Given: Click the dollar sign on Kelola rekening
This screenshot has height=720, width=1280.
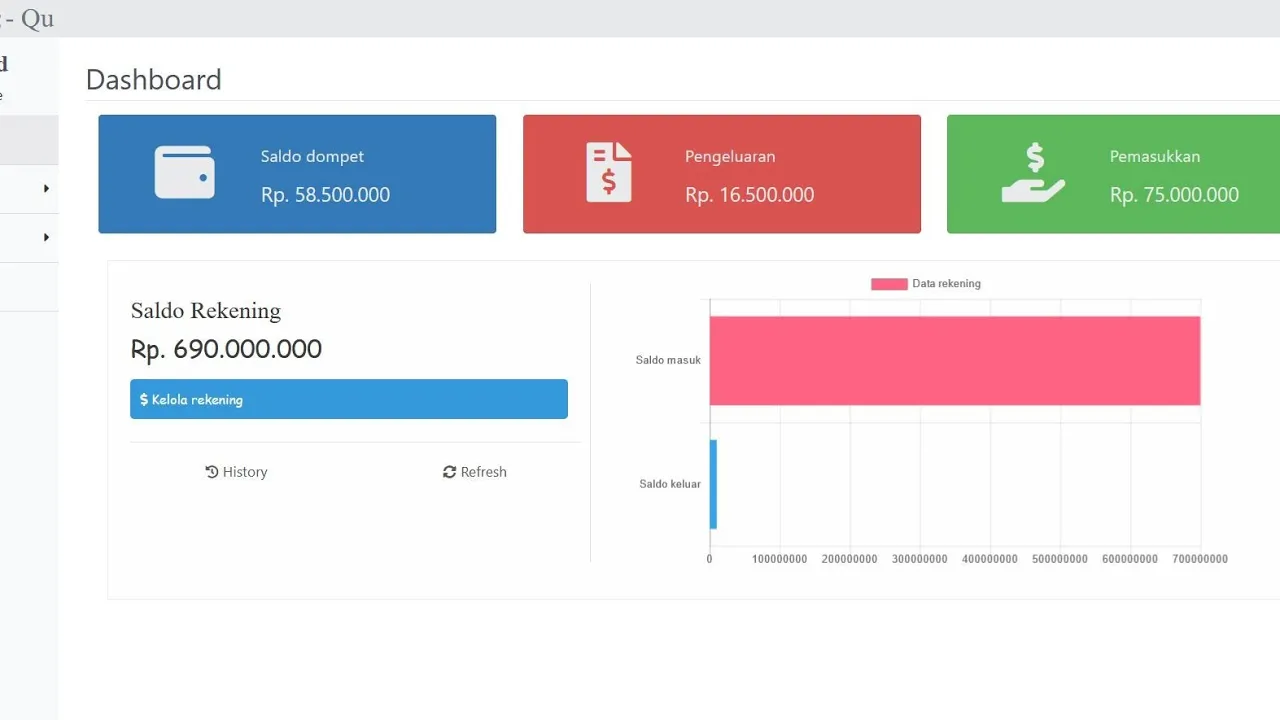Looking at the screenshot, I should 144,399.
